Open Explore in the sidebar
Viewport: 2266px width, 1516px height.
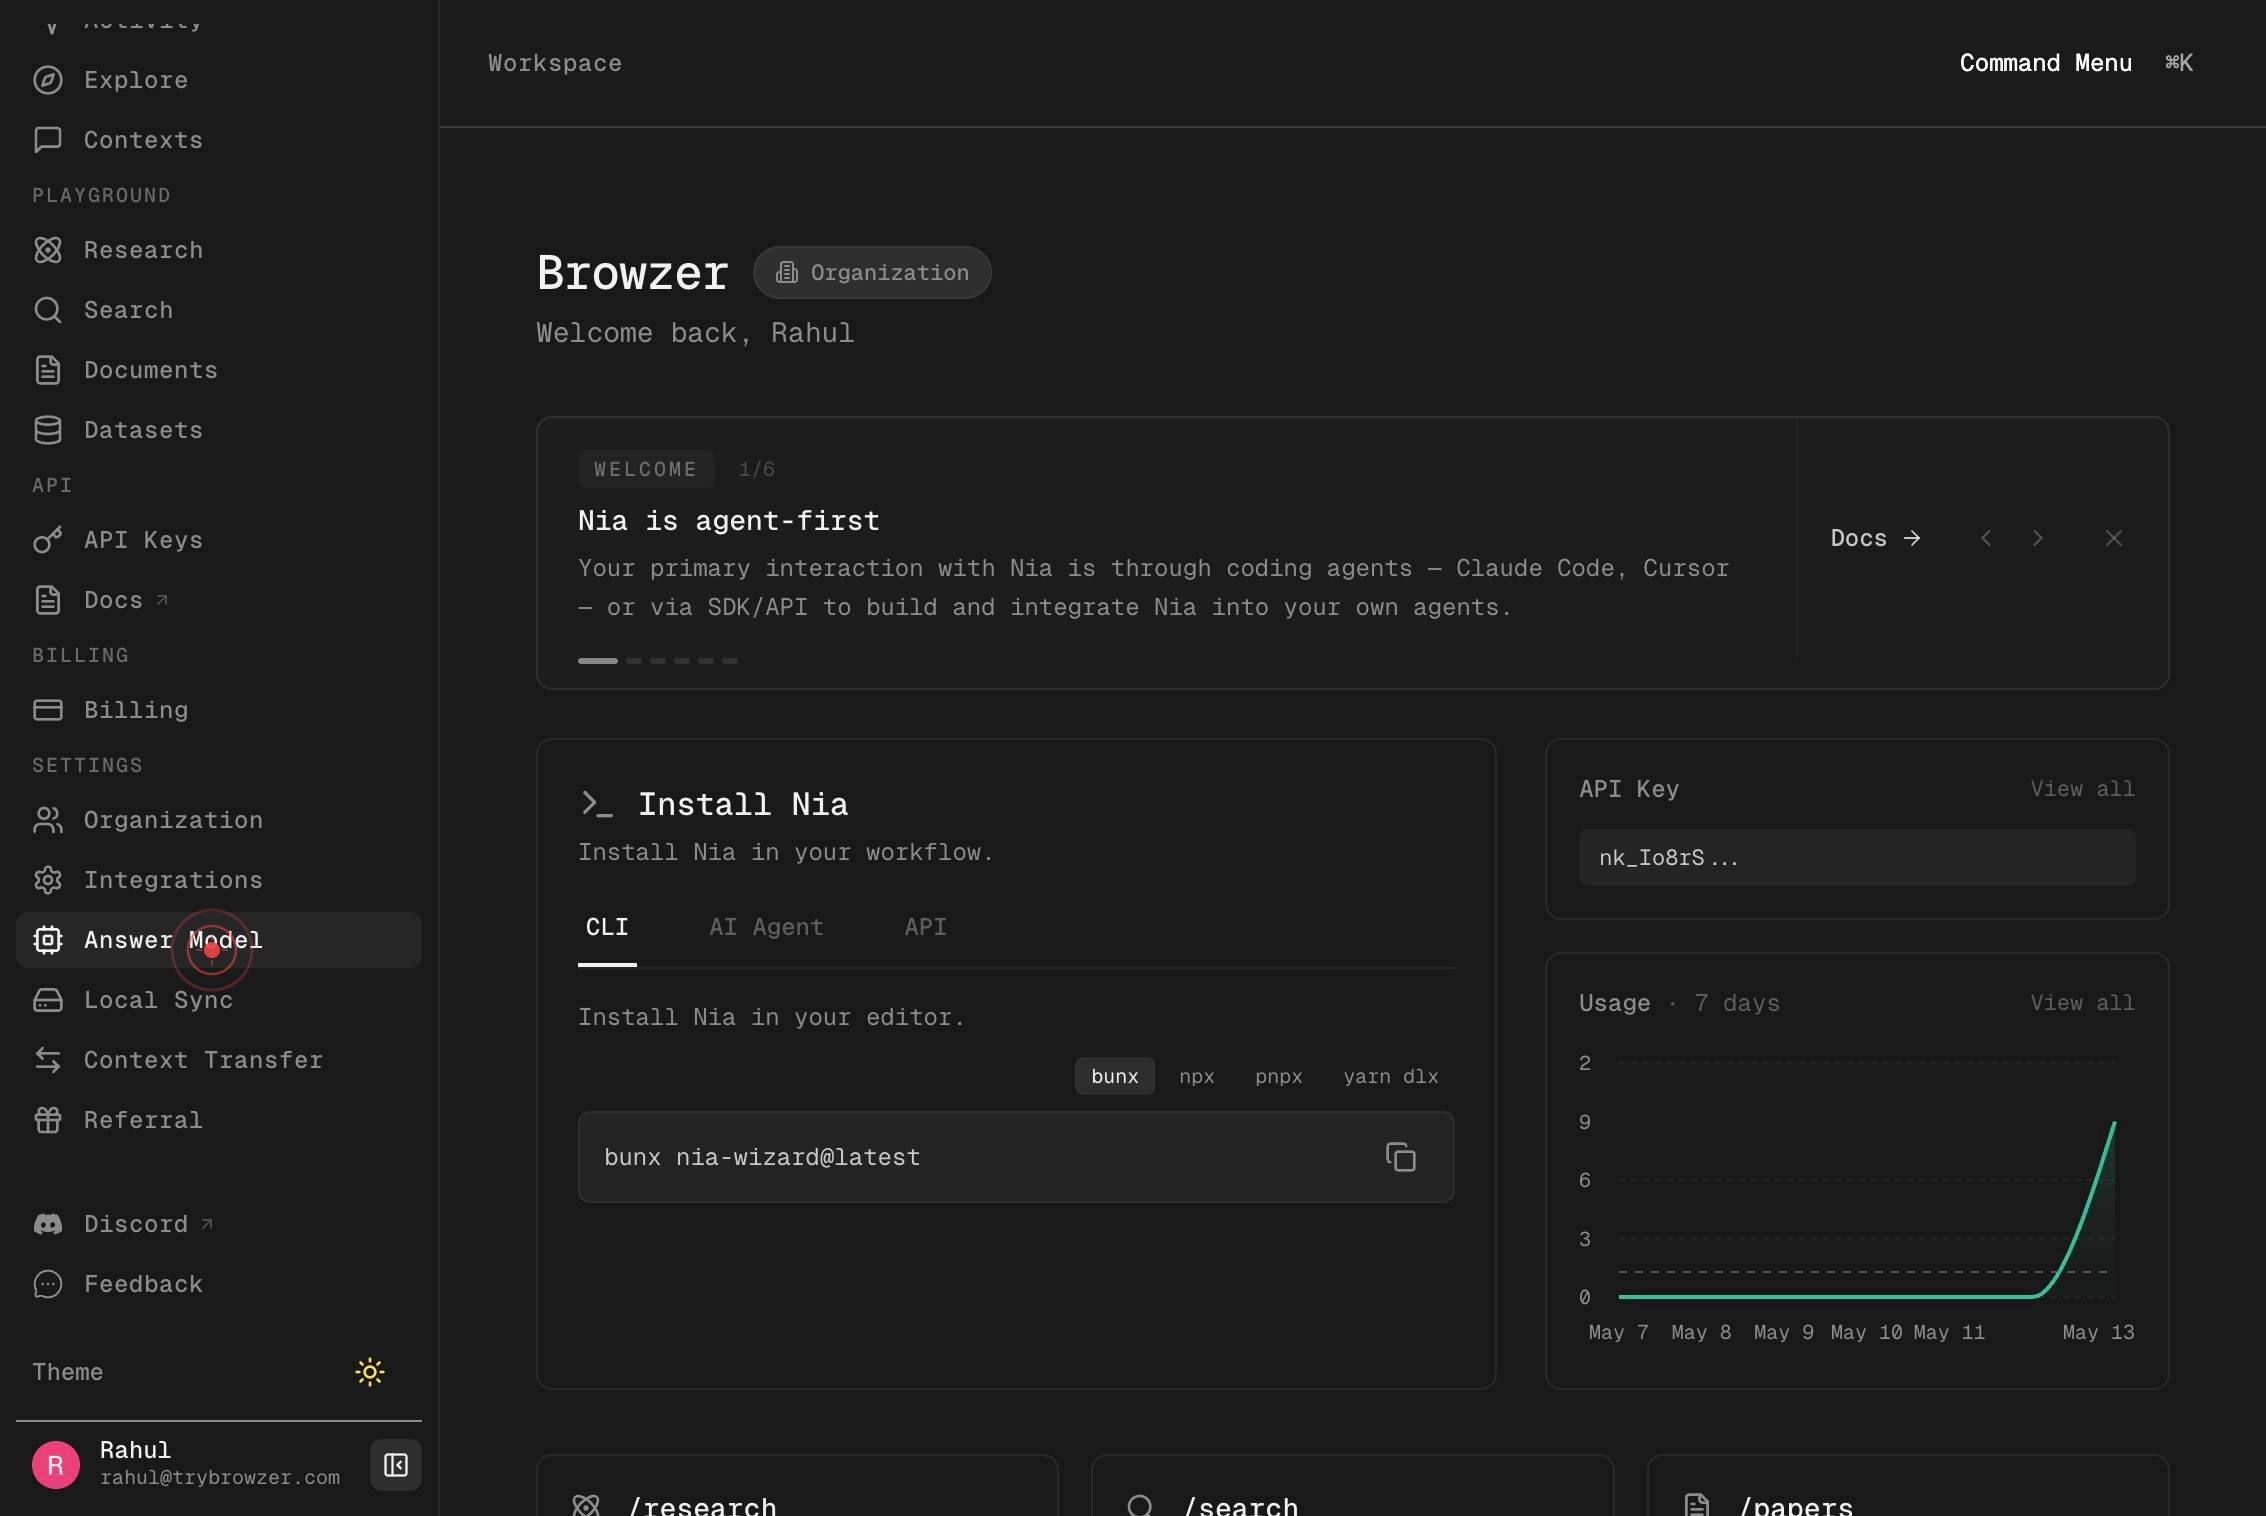point(219,80)
